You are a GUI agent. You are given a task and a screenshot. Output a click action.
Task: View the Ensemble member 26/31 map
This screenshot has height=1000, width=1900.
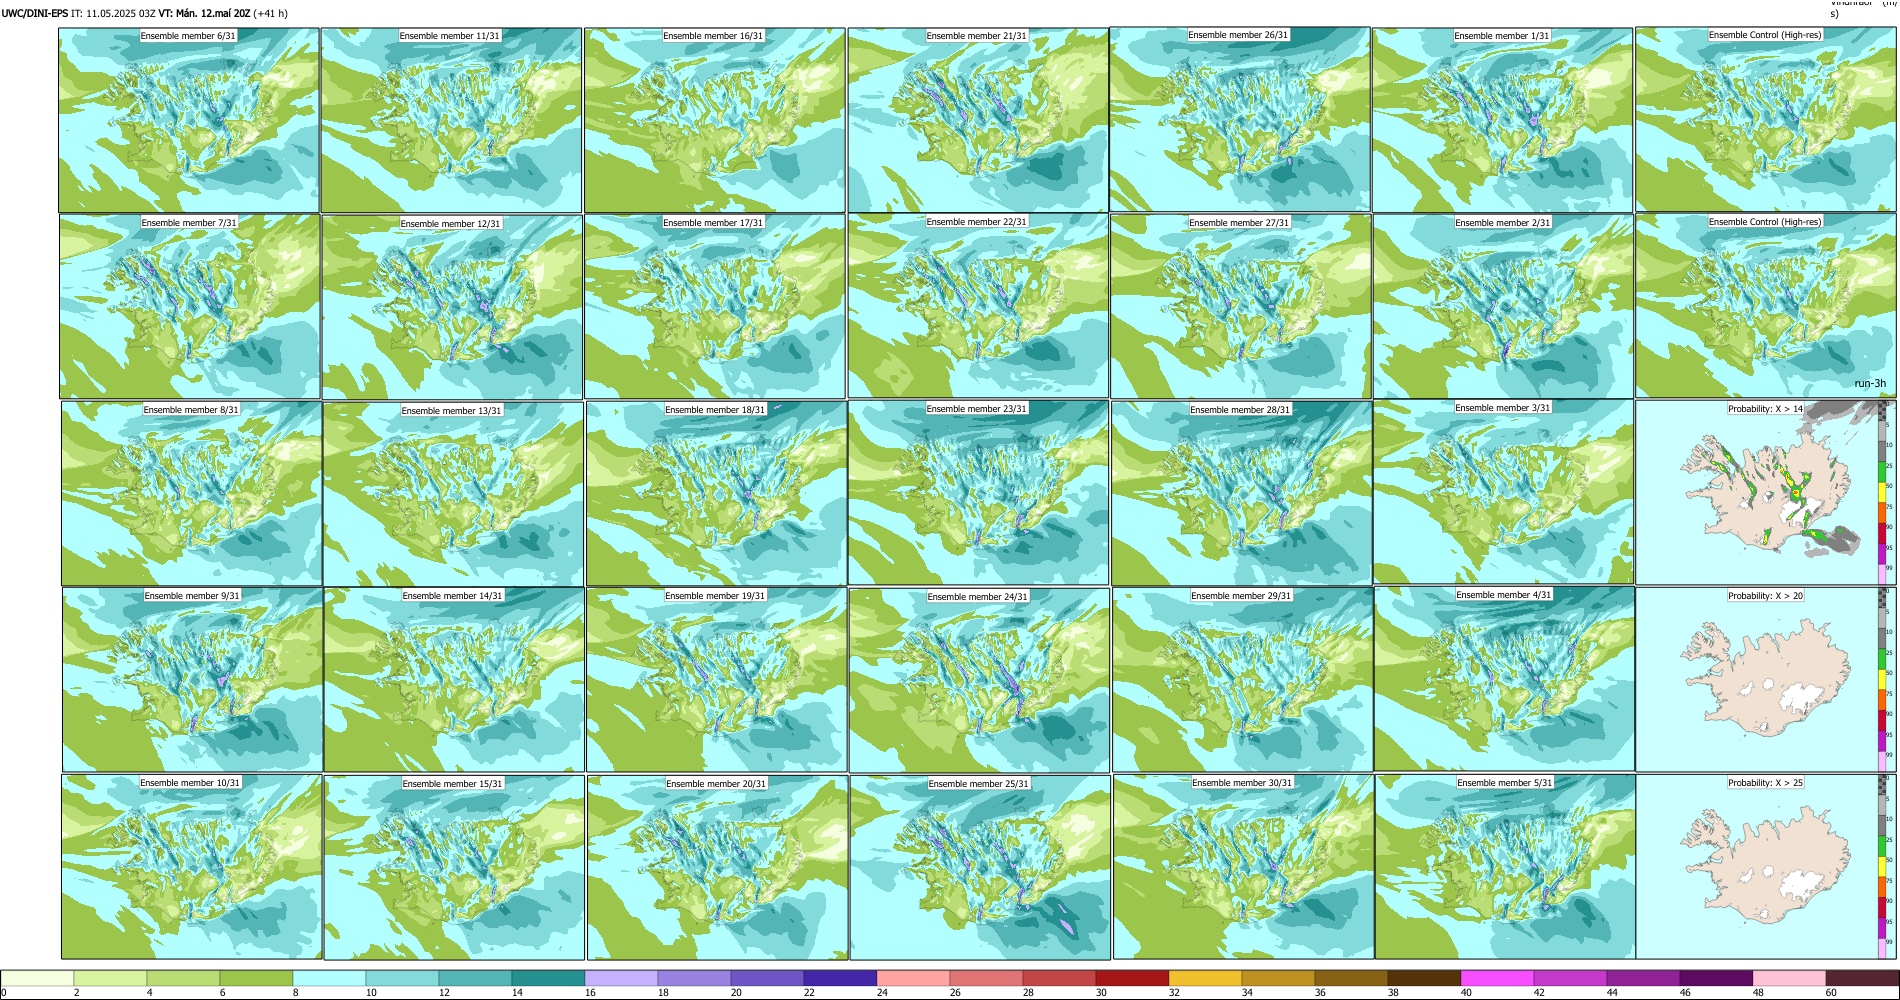click(1240, 119)
